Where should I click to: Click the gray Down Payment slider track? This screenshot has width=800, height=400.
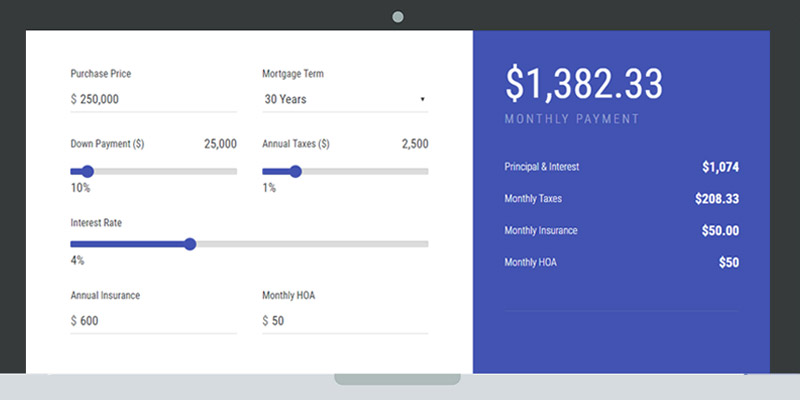pyautogui.click(x=165, y=171)
